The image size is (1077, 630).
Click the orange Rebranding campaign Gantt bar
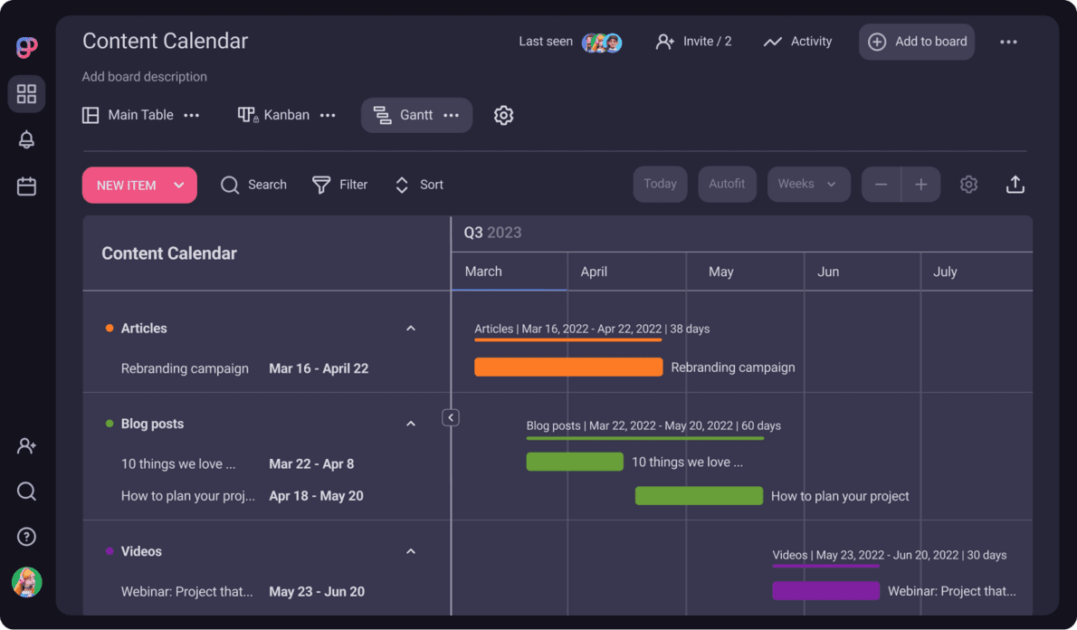(x=568, y=367)
